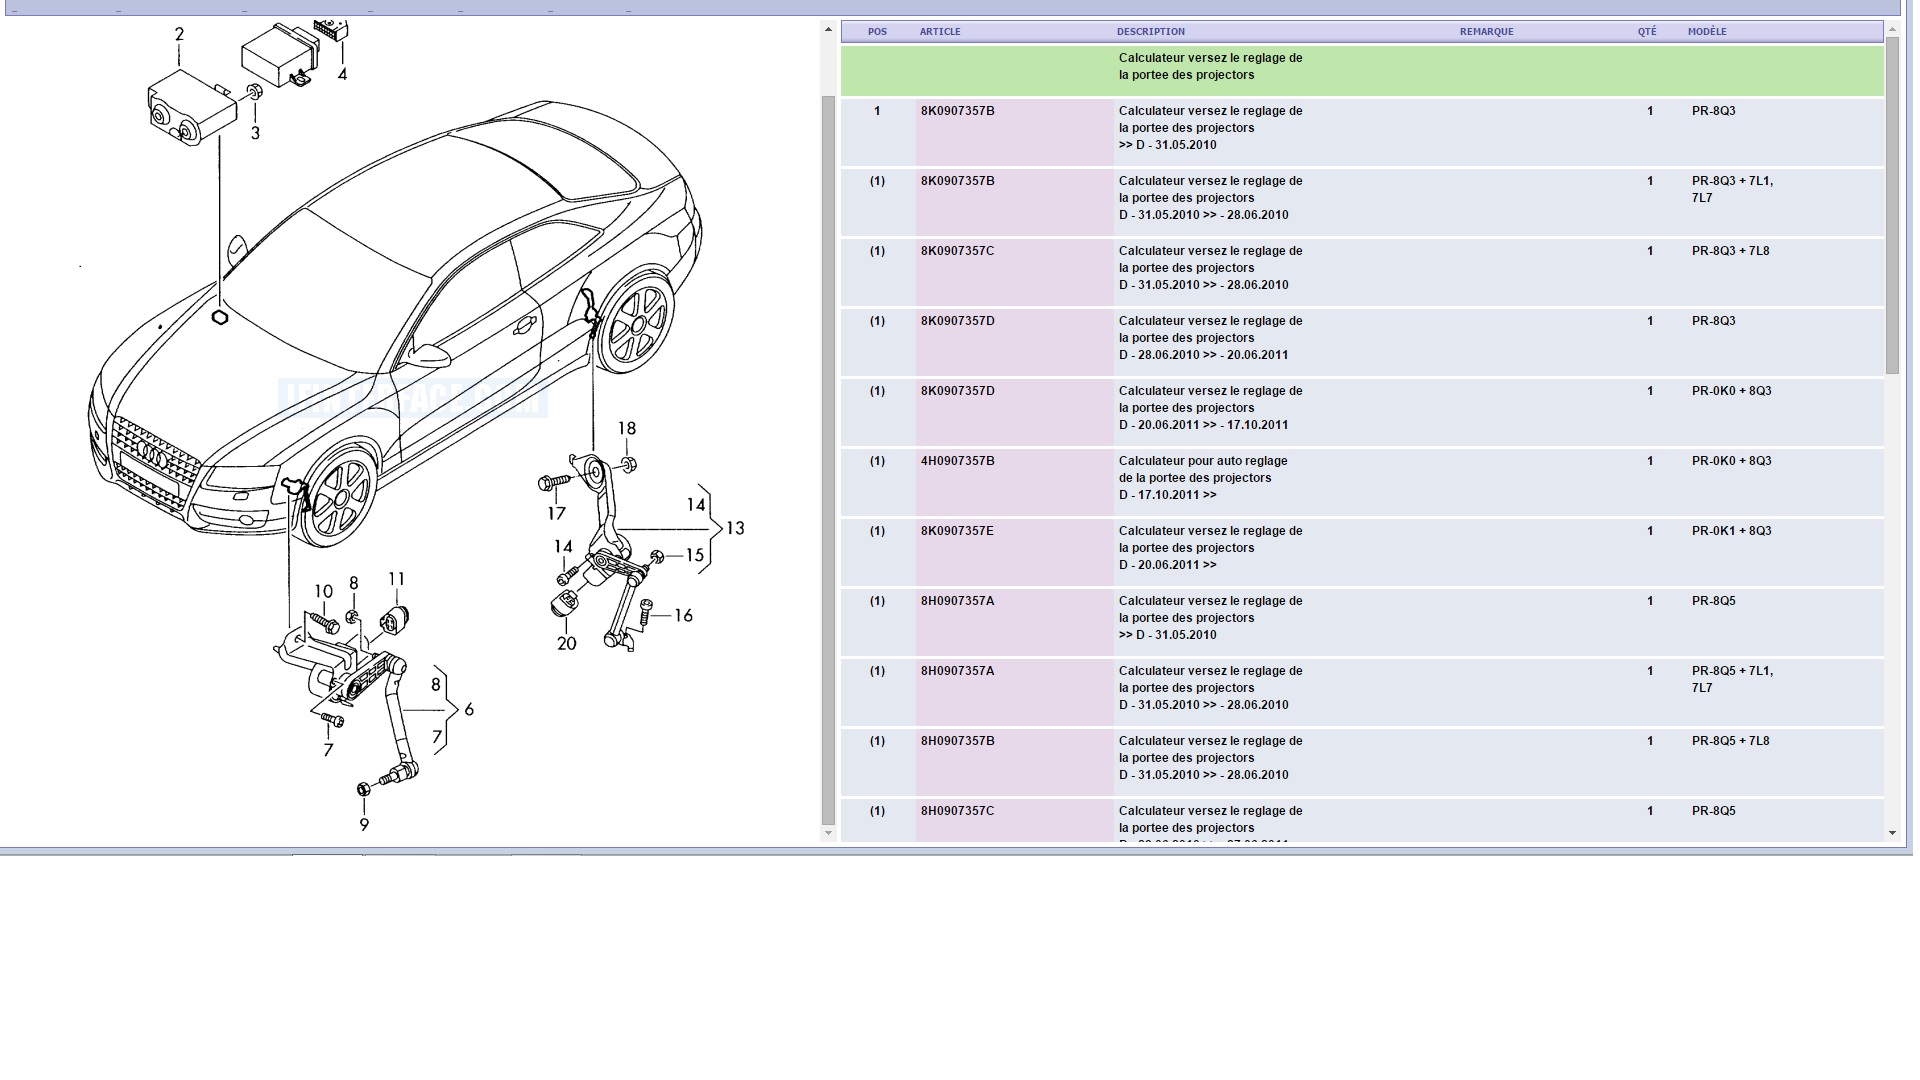
Task: Click the diagram panel's scroll-down arrow
Action: click(828, 833)
